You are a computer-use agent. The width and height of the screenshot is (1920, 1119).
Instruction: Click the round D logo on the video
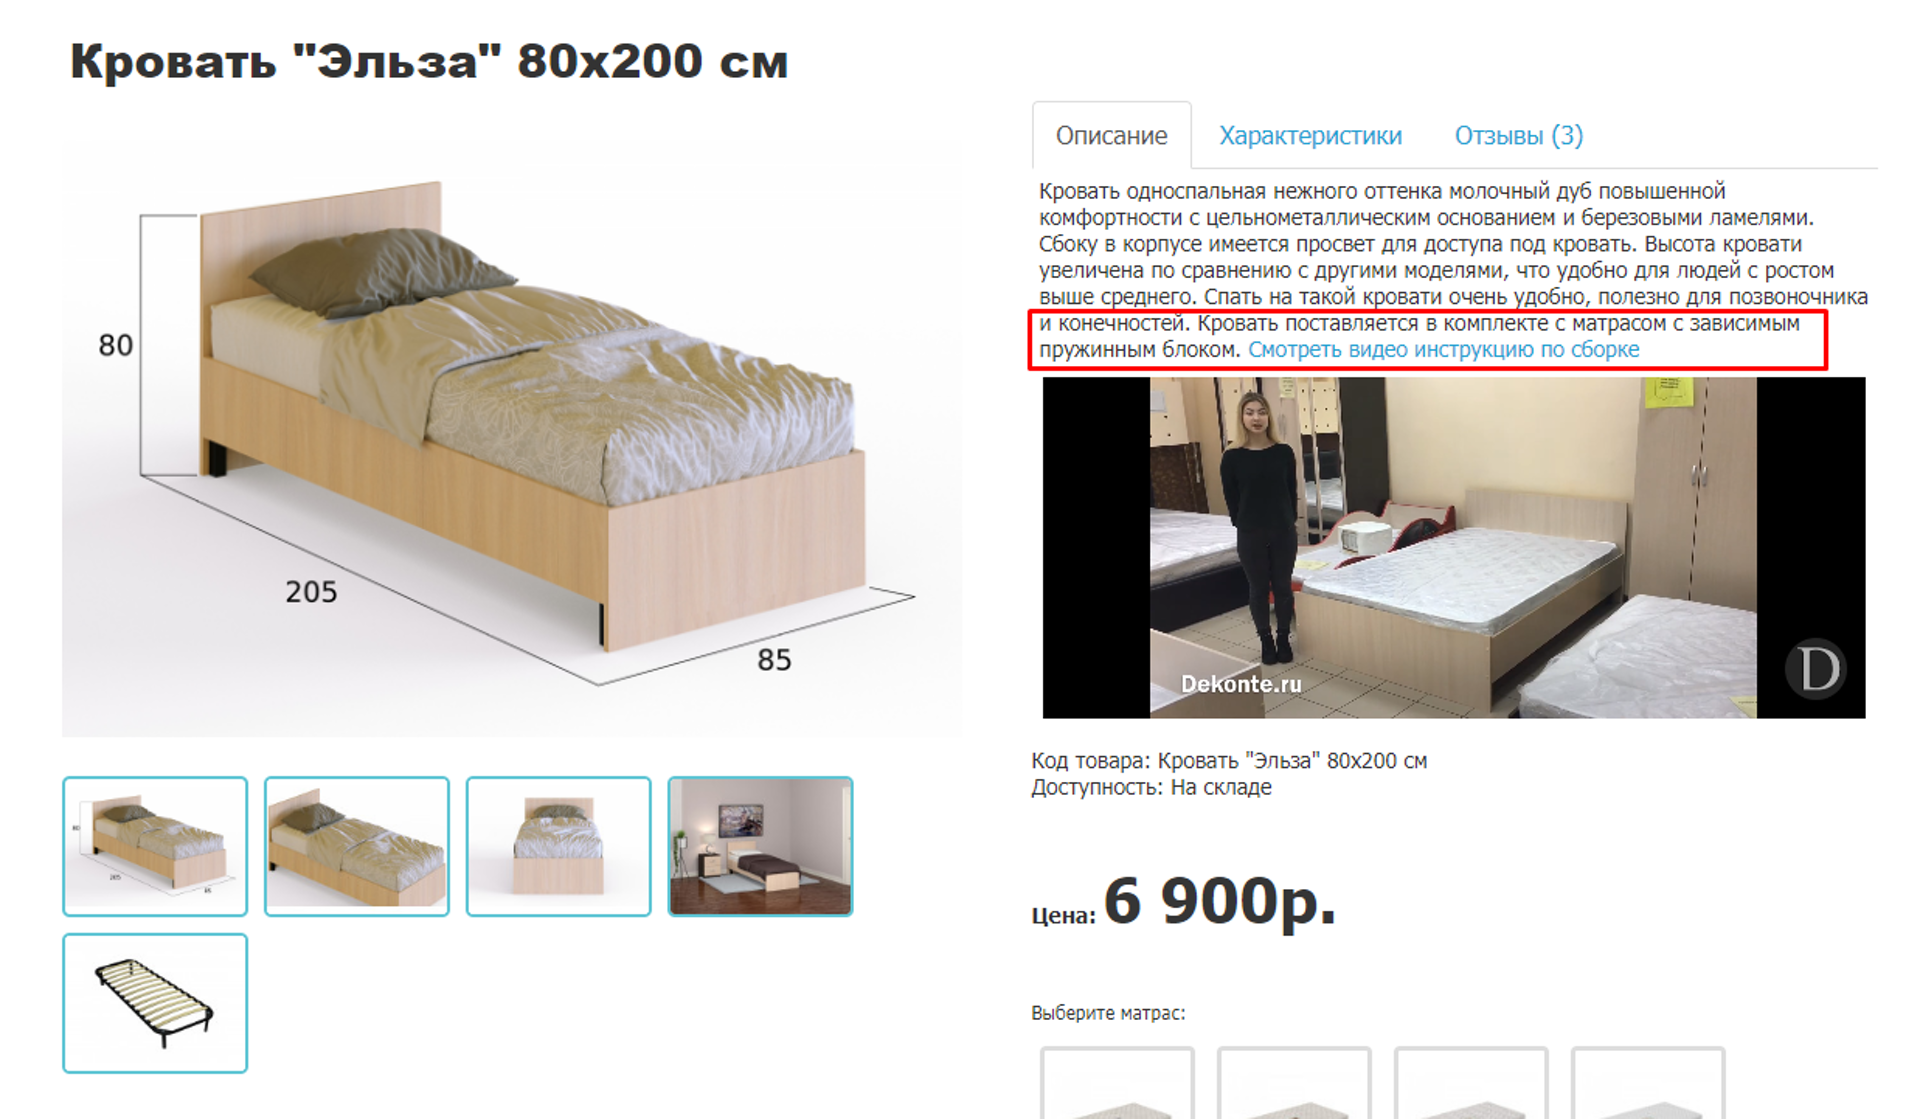1815,668
